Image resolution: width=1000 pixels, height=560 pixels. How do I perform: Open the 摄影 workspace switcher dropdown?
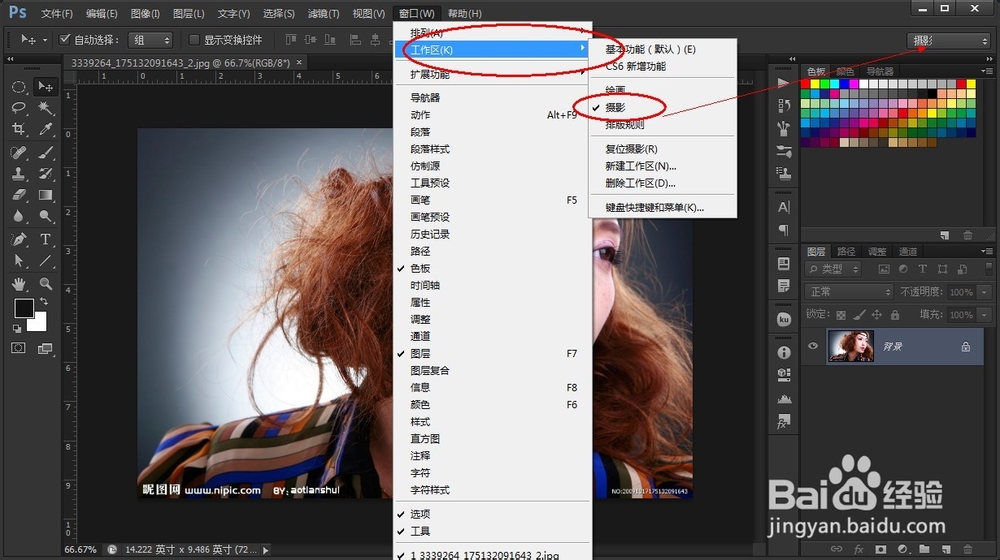(x=948, y=41)
